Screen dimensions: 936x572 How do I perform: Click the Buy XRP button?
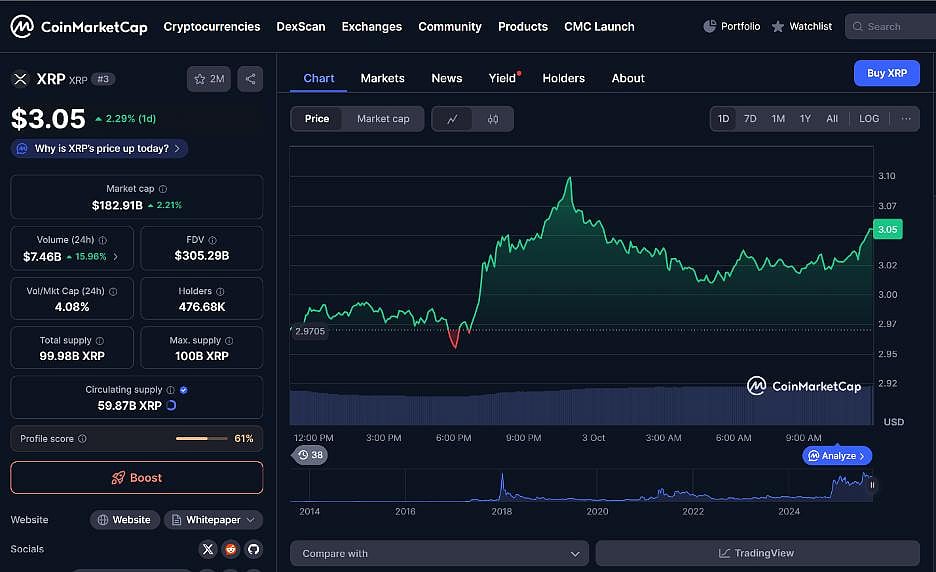tap(886, 73)
